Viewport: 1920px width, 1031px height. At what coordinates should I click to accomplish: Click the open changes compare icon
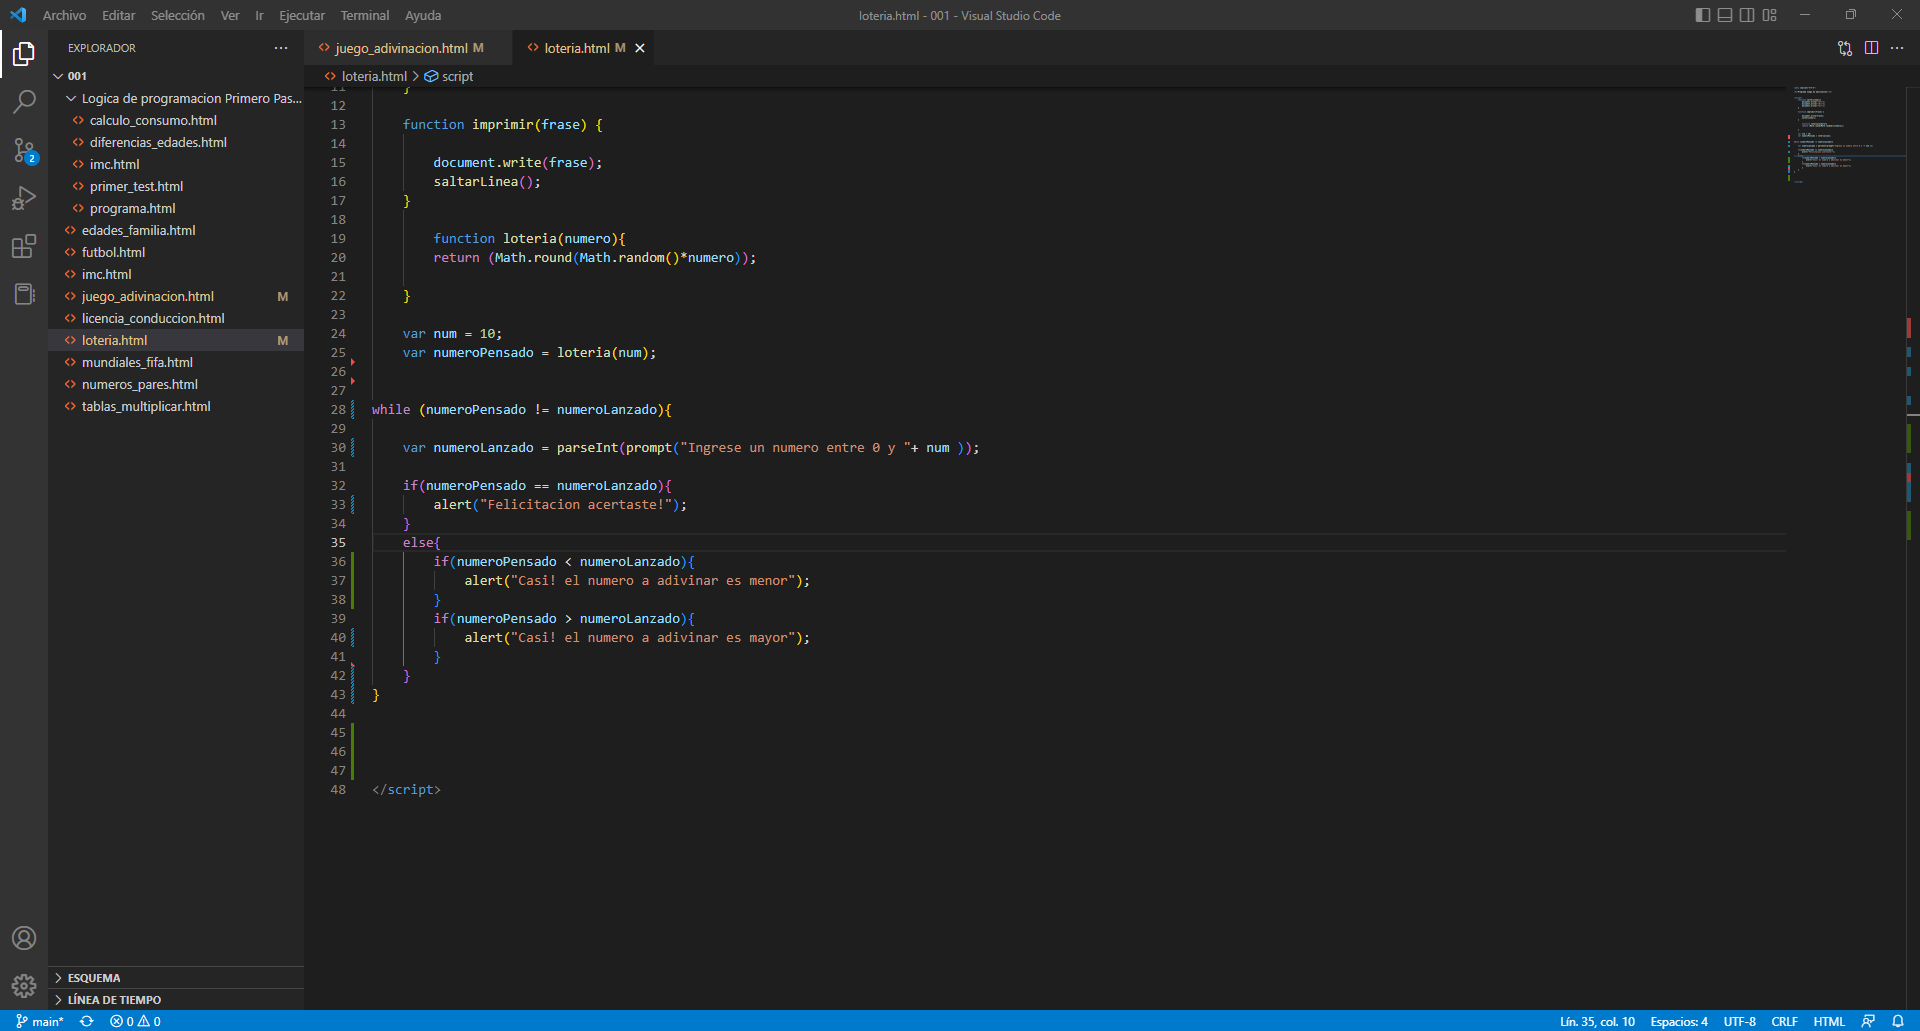point(1845,48)
